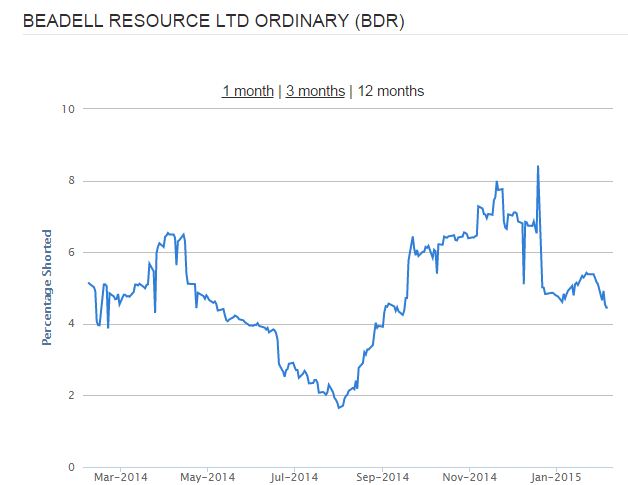Click the highest peak of the shorted line
This screenshot has width=628, height=485.
click(x=538, y=166)
